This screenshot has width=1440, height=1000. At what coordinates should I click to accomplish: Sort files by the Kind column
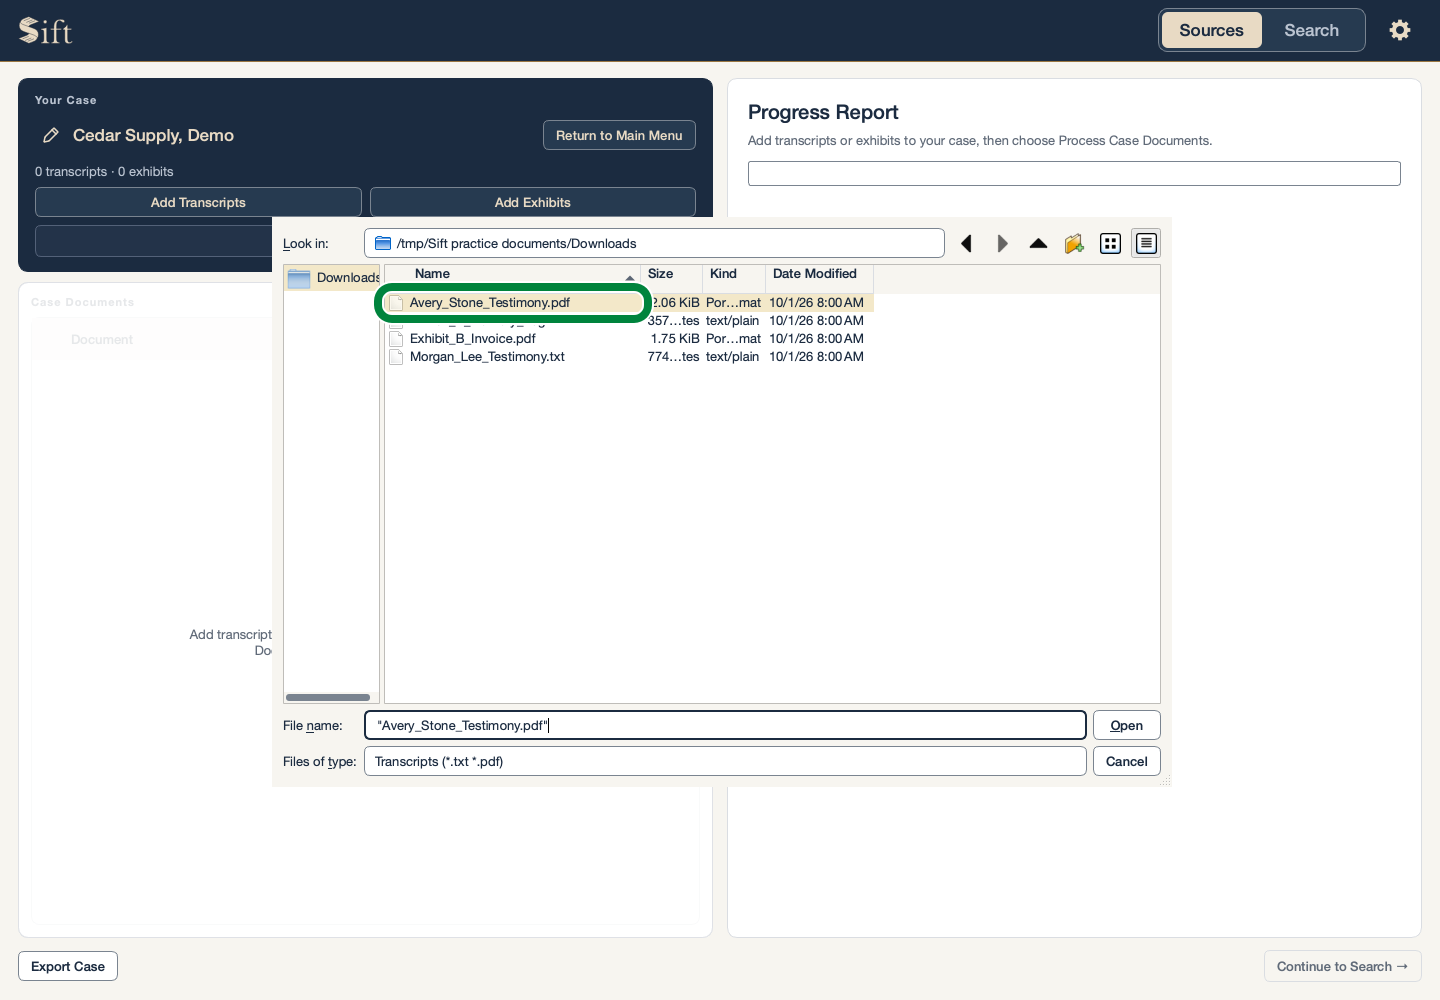point(734,274)
